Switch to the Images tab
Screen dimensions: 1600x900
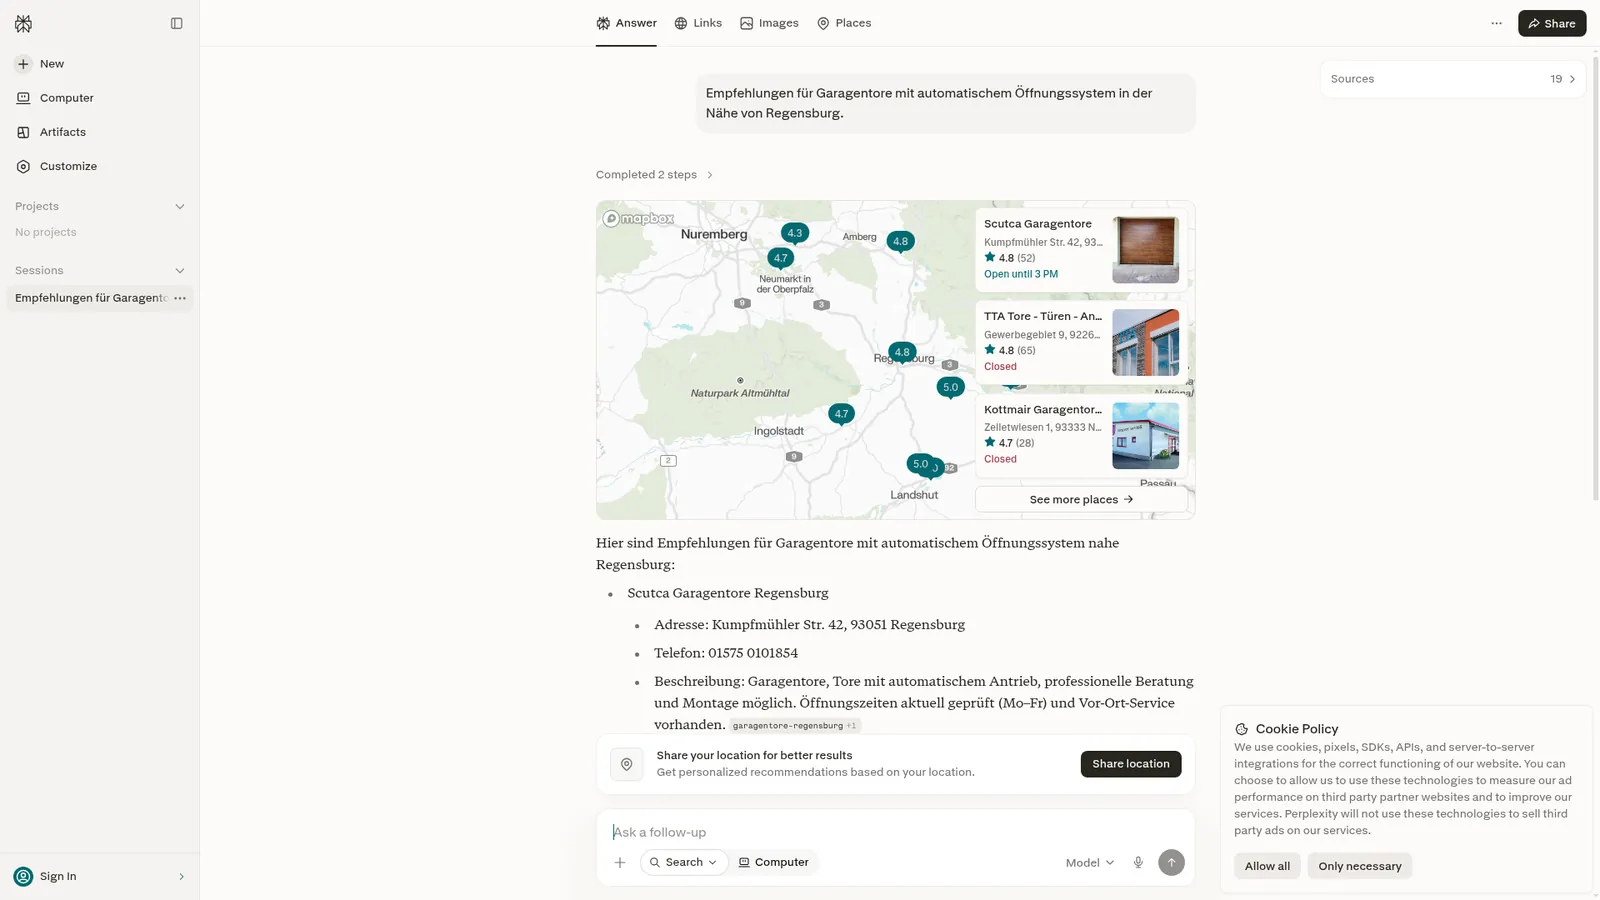pyautogui.click(x=769, y=23)
